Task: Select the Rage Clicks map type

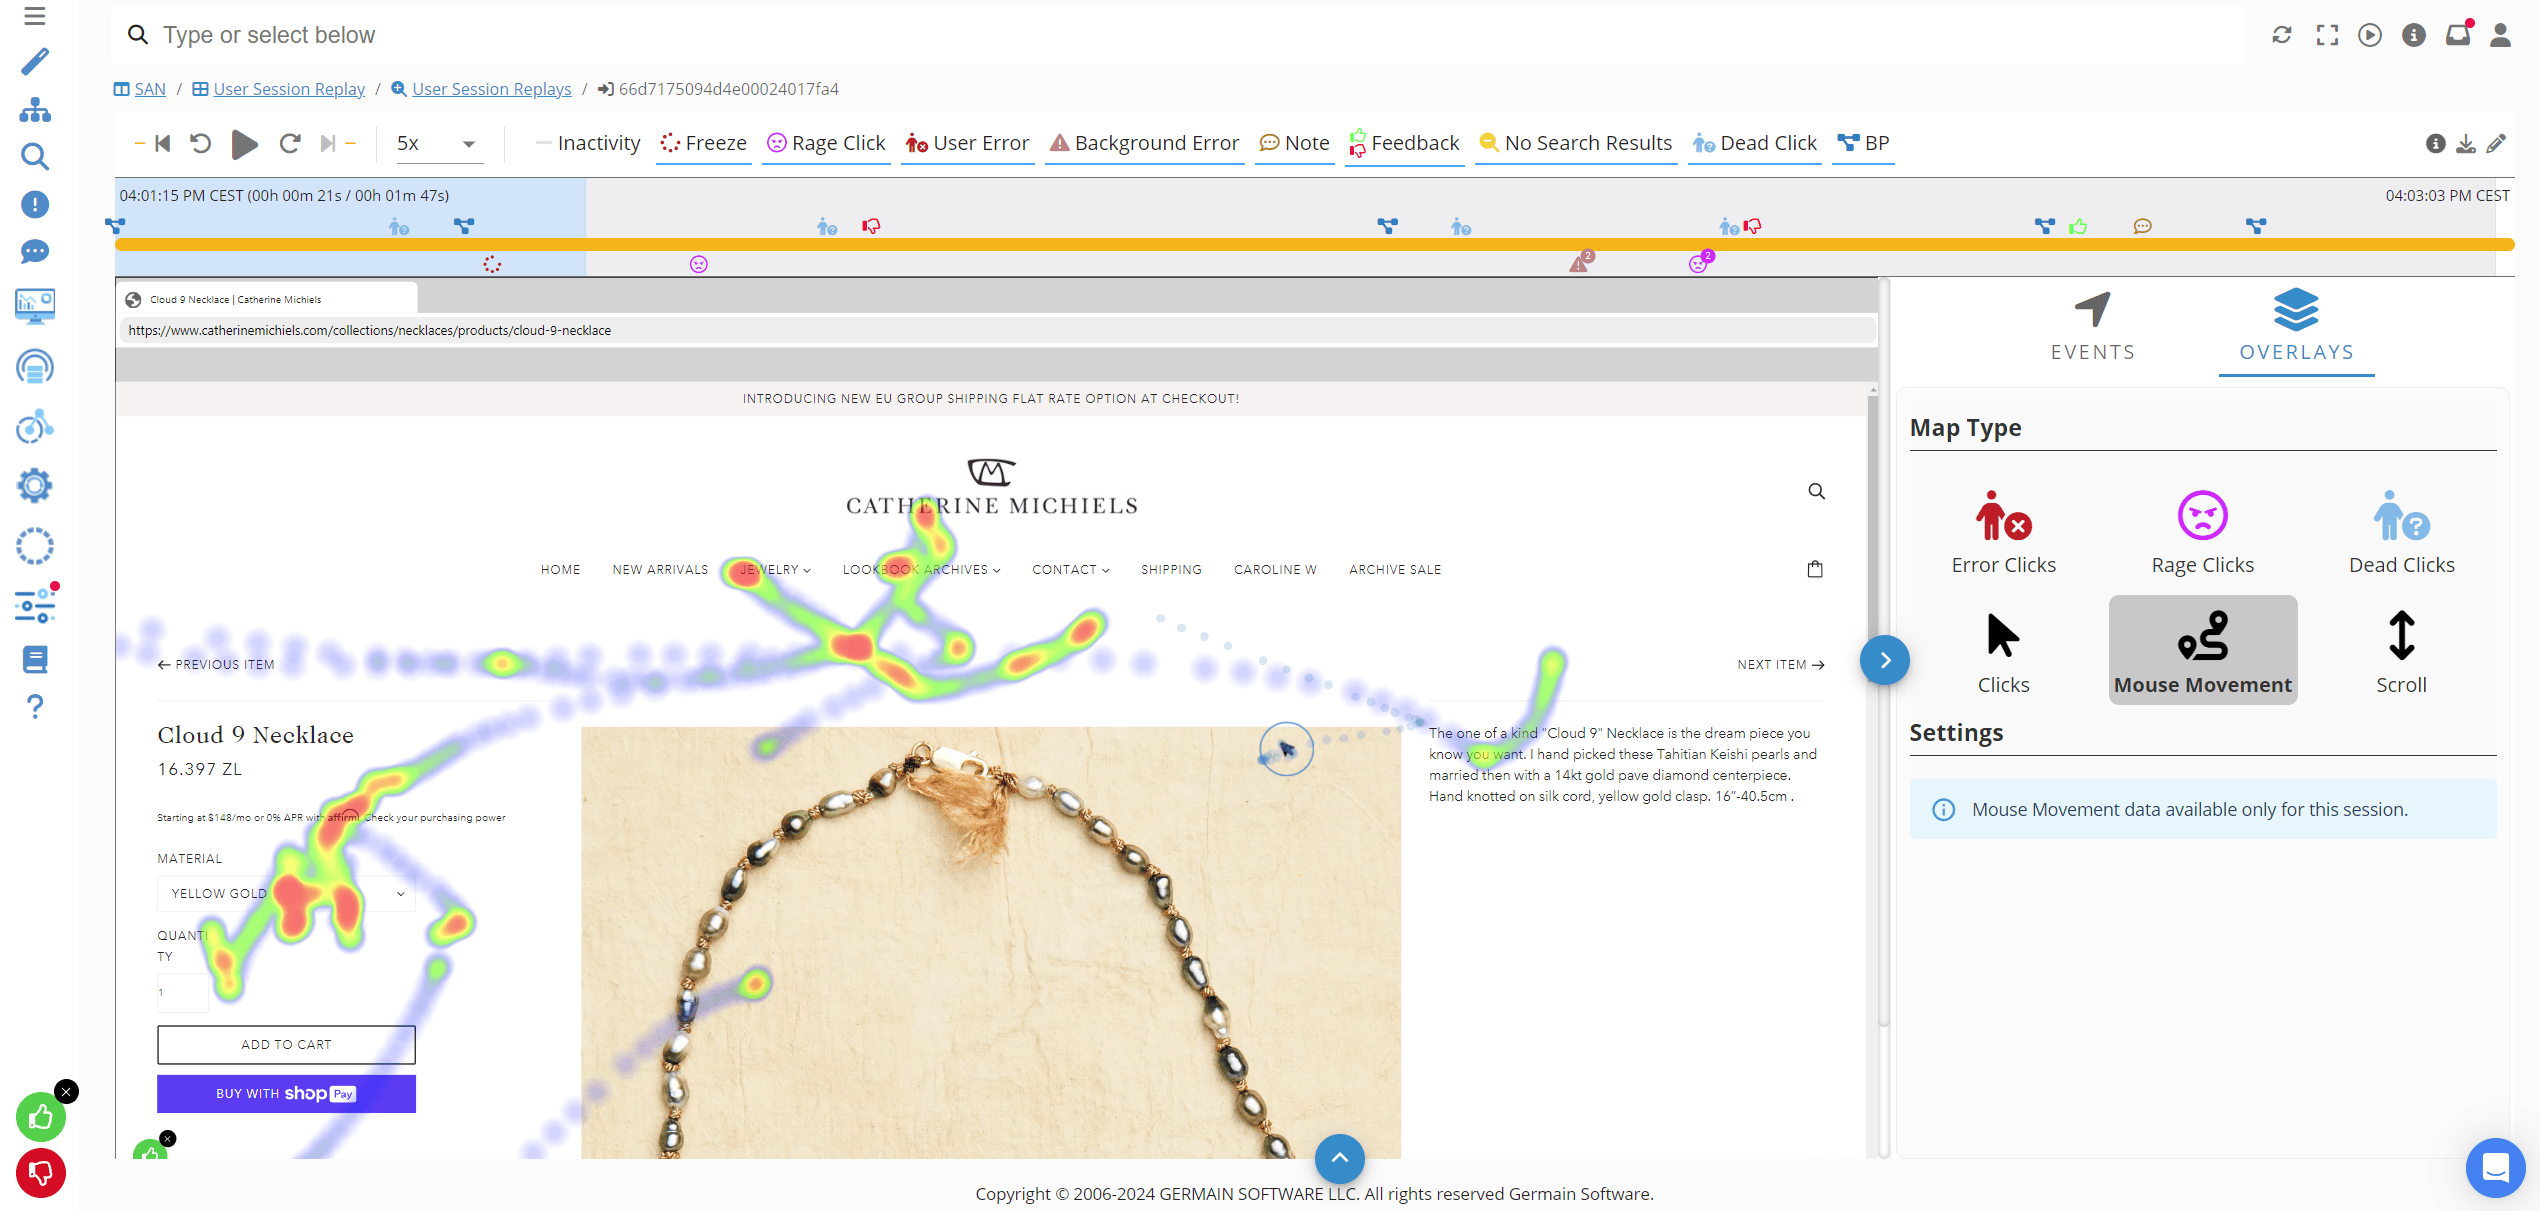Action: click(x=2202, y=532)
